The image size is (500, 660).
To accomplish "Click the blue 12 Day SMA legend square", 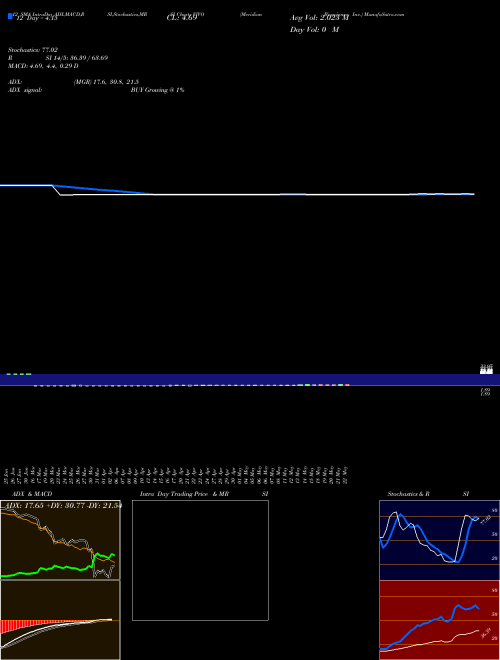I will click(11, 16).
